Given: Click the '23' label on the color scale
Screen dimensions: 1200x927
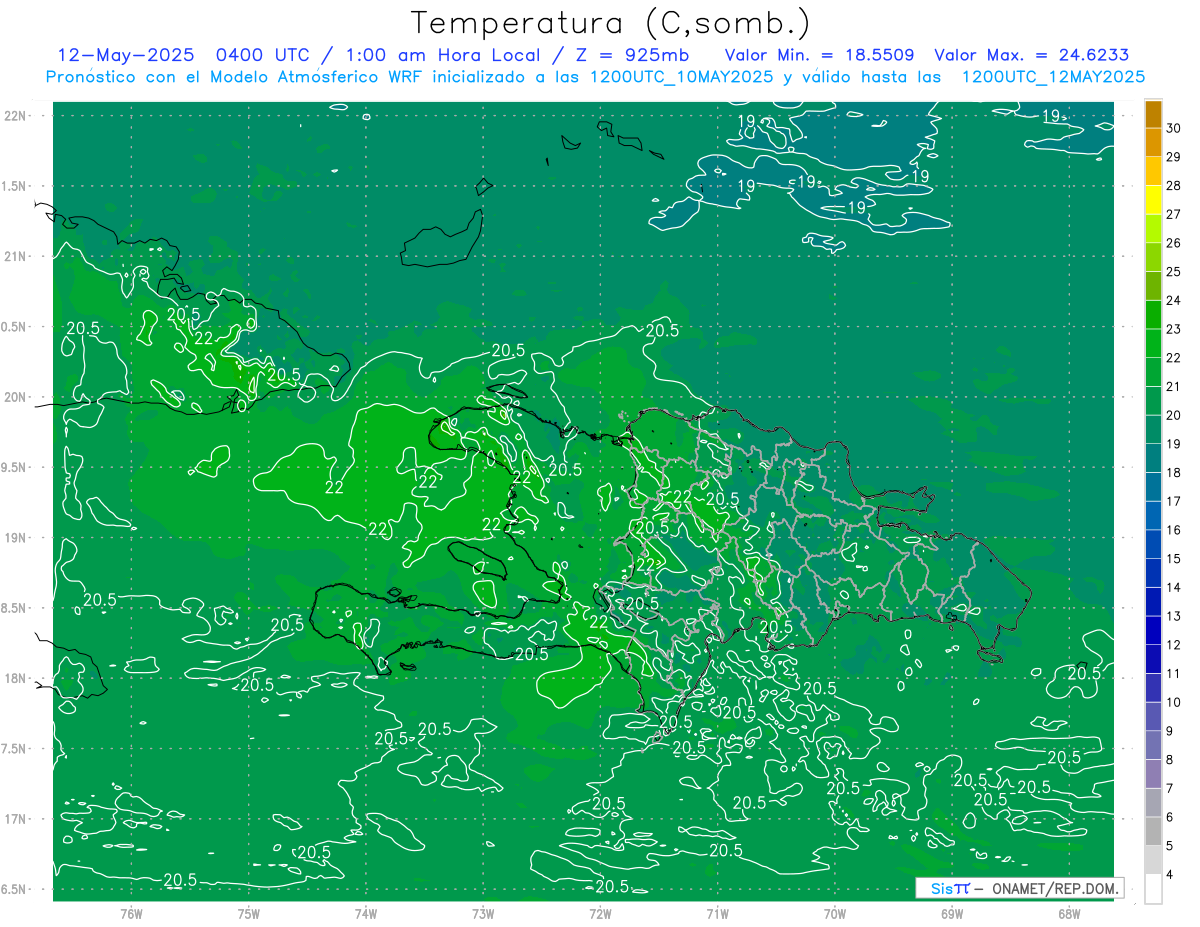Looking at the screenshot, I should (x=1174, y=329).
